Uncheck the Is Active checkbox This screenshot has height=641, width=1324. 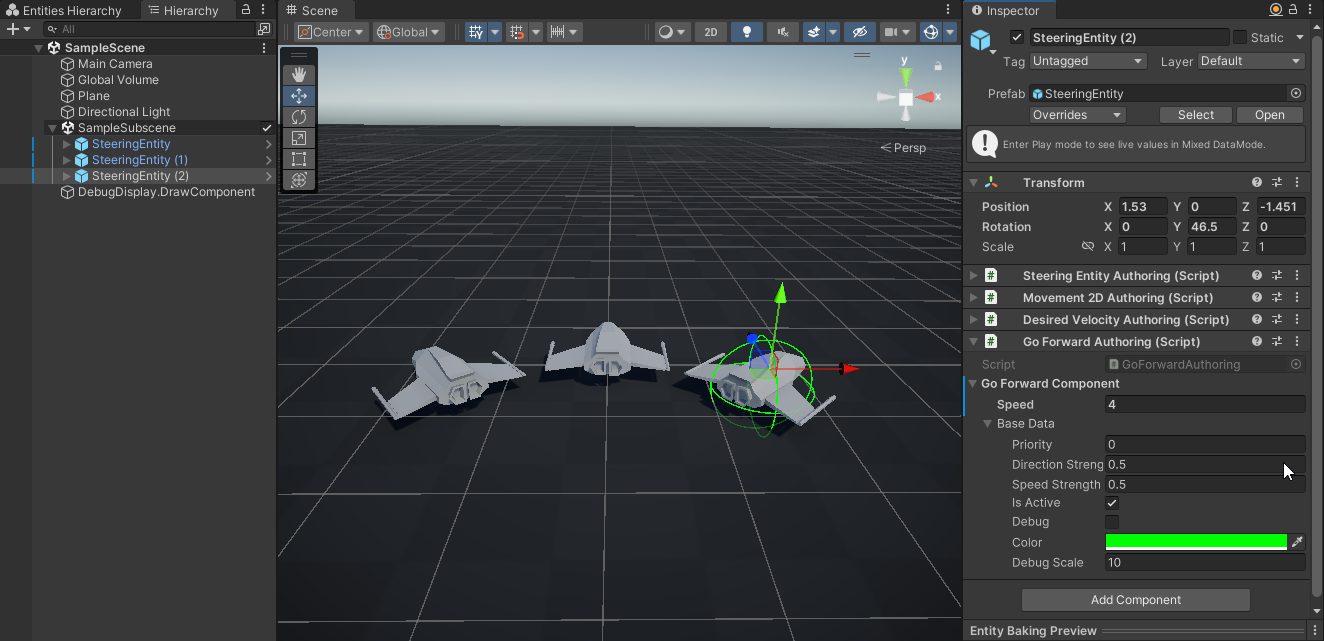[x=1112, y=503]
